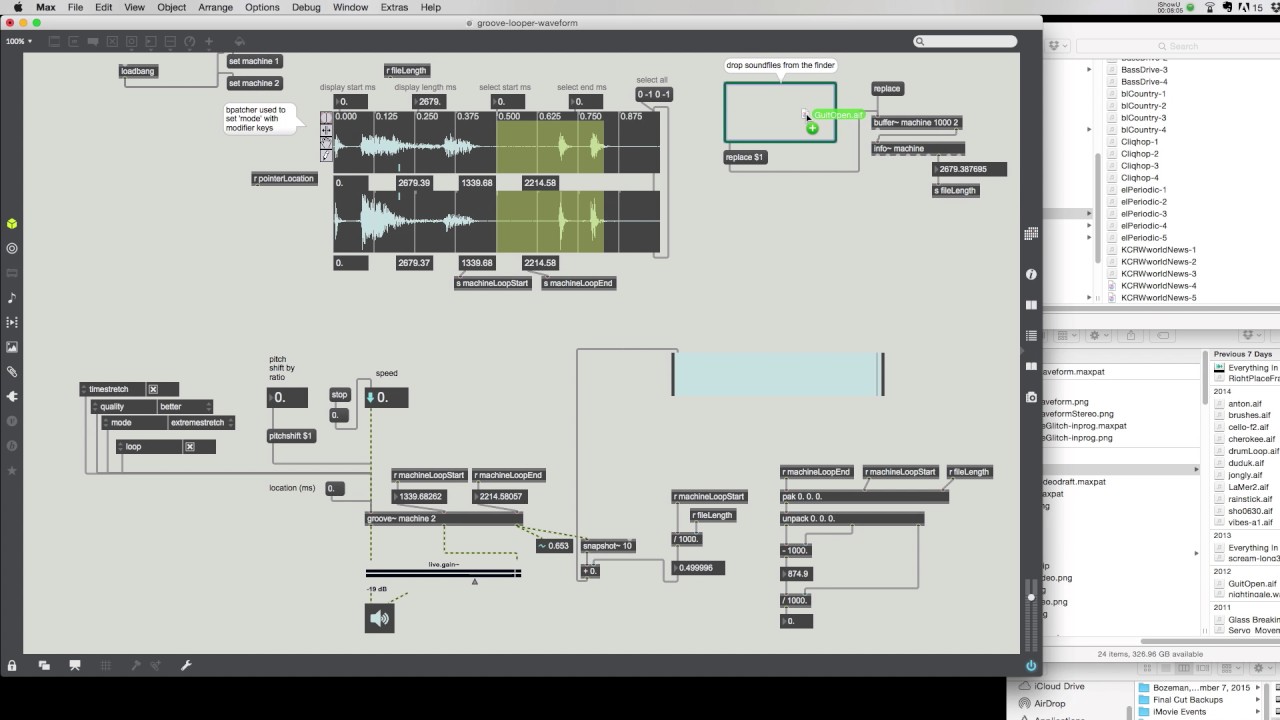Image resolution: width=1280 pixels, height=720 pixels.
Task: Open patcher inspector wrench icon
Action: [x=186, y=665]
